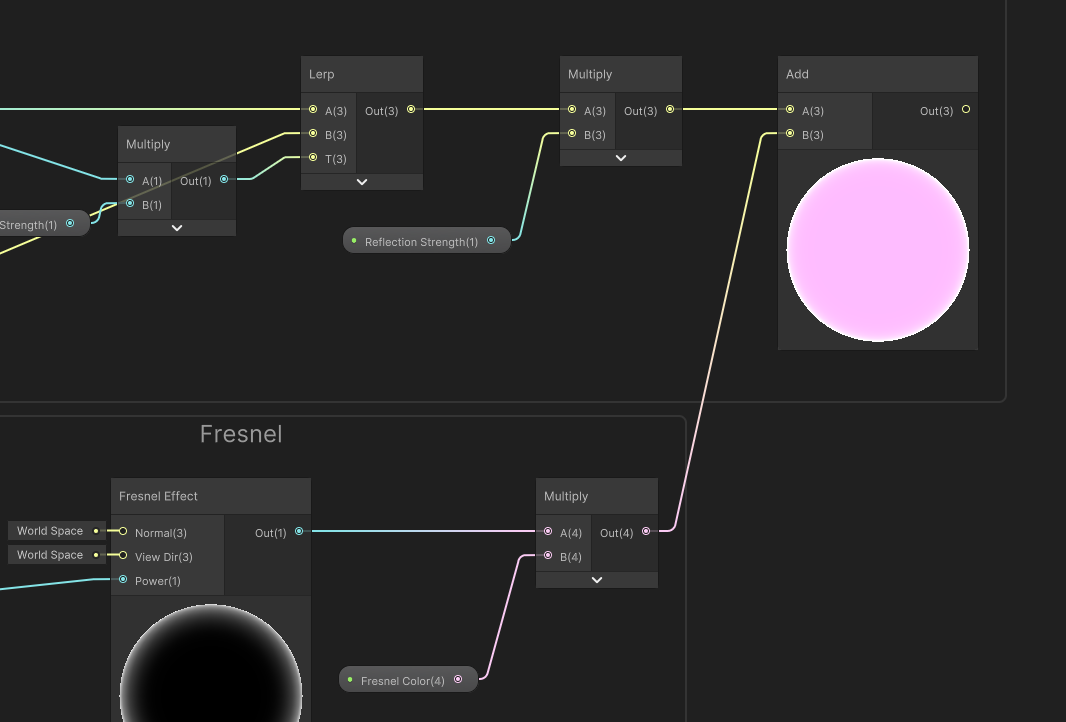Expand the Lerp node preview with its chevron
This screenshot has height=722, width=1066.
pos(361,181)
